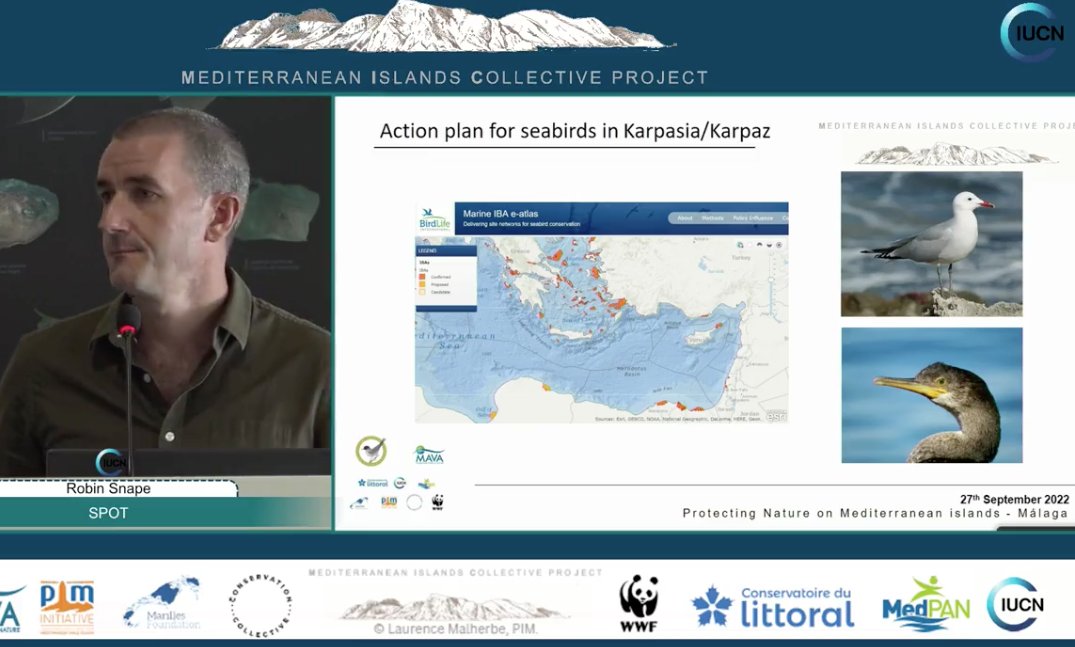Click the shag photo thumbnail
This screenshot has width=1075, height=647.
pos(932,395)
